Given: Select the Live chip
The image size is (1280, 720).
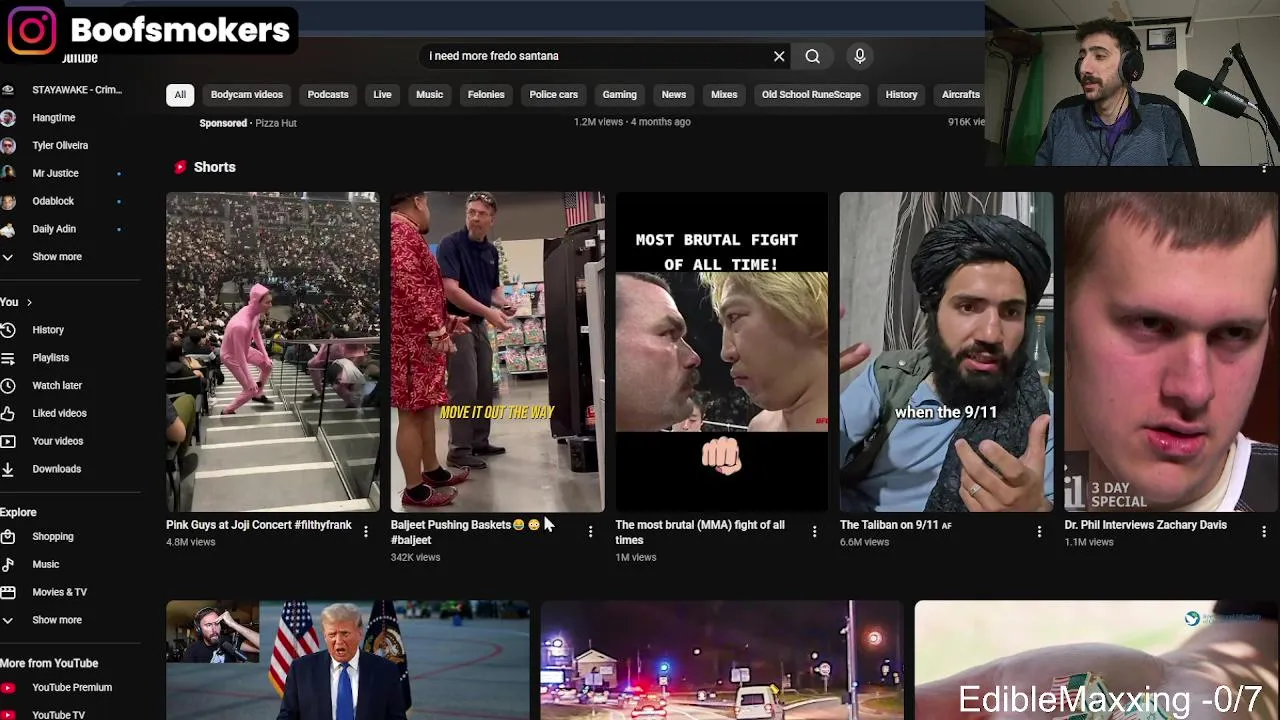Looking at the screenshot, I should pos(382,94).
